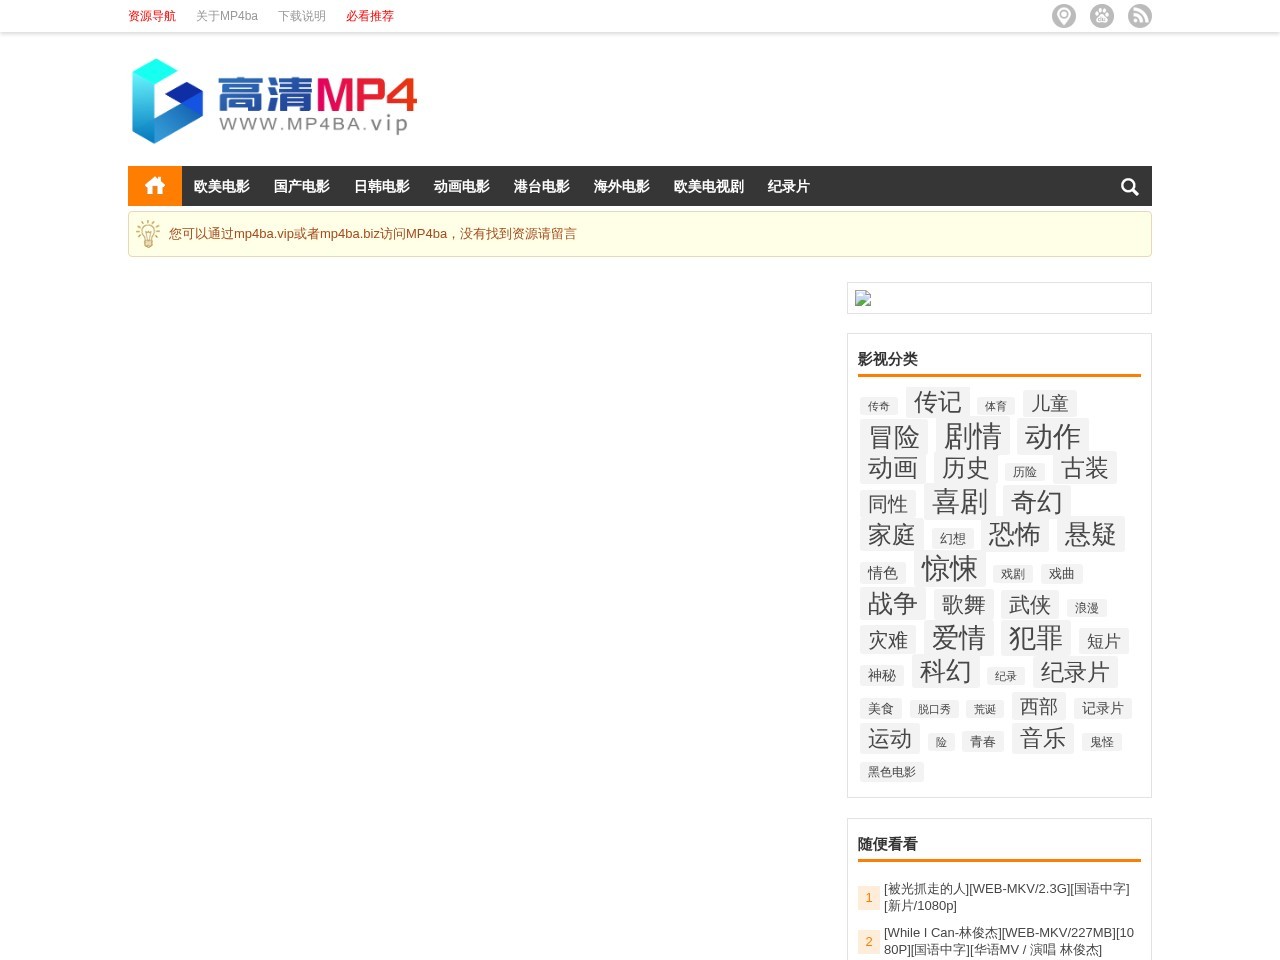Select the 历史 category tag
The height and width of the screenshot is (960, 1280).
coord(966,468)
